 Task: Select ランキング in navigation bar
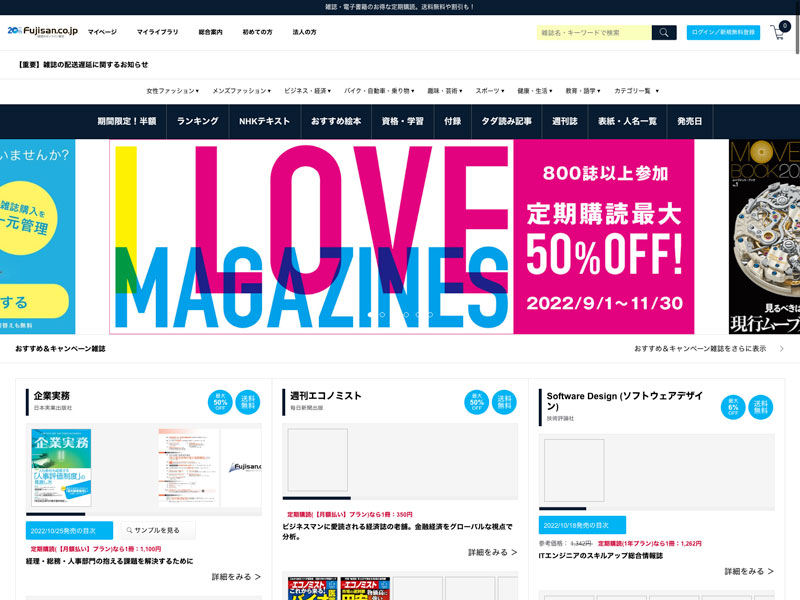point(197,121)
